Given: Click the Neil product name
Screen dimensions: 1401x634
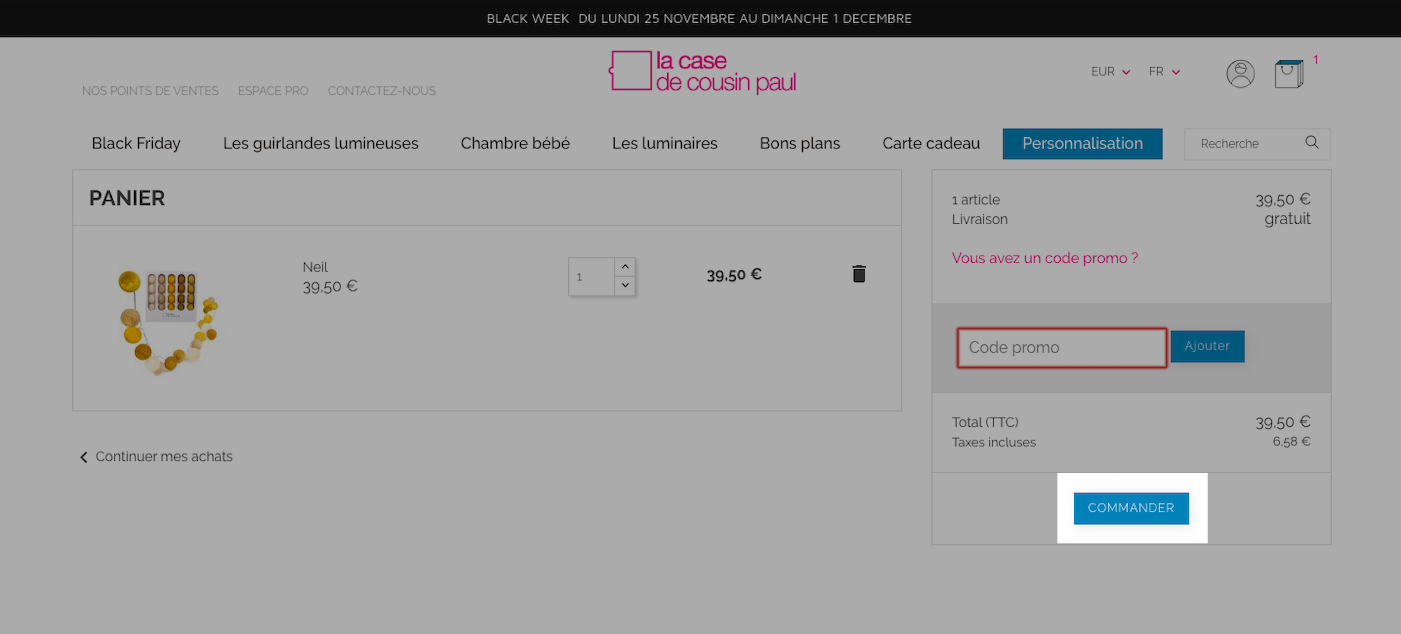Looking at the screenshot, I should (315, 267).
